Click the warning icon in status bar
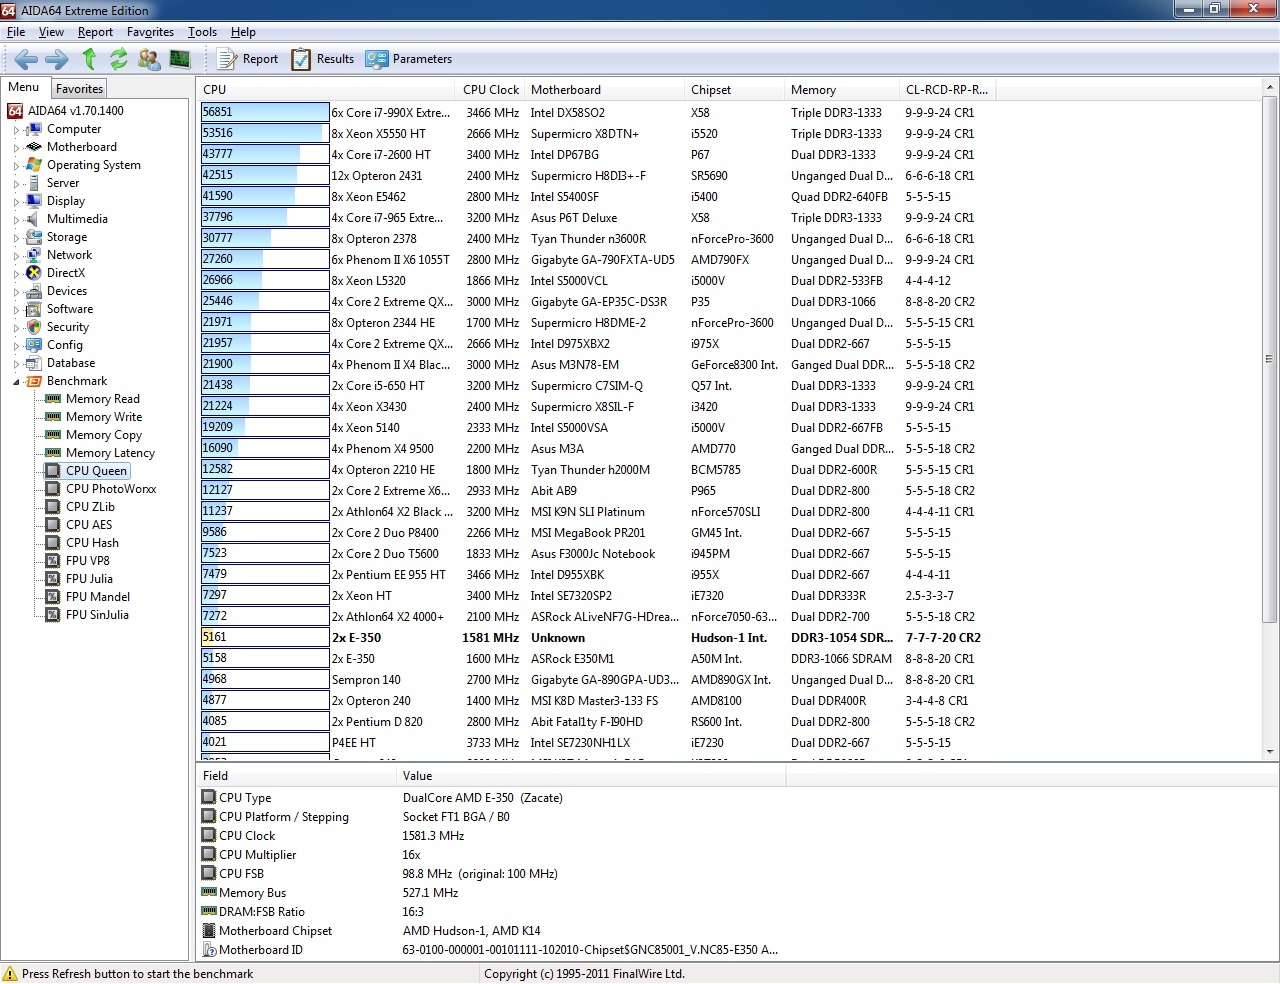1280x984 pixels. (x=10, y=974)
